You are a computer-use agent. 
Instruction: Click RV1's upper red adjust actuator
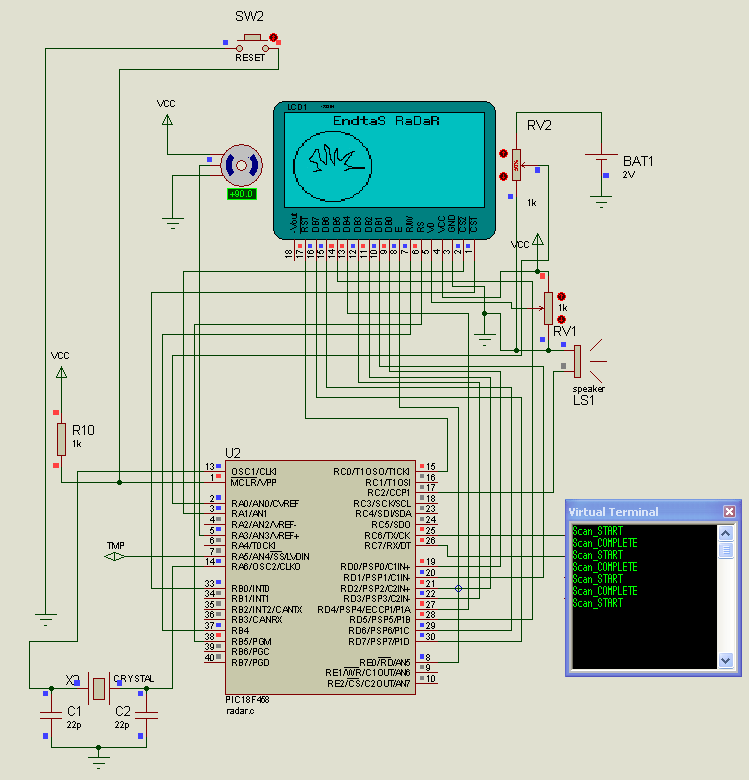pyautogui.click(x=562, y=296)
